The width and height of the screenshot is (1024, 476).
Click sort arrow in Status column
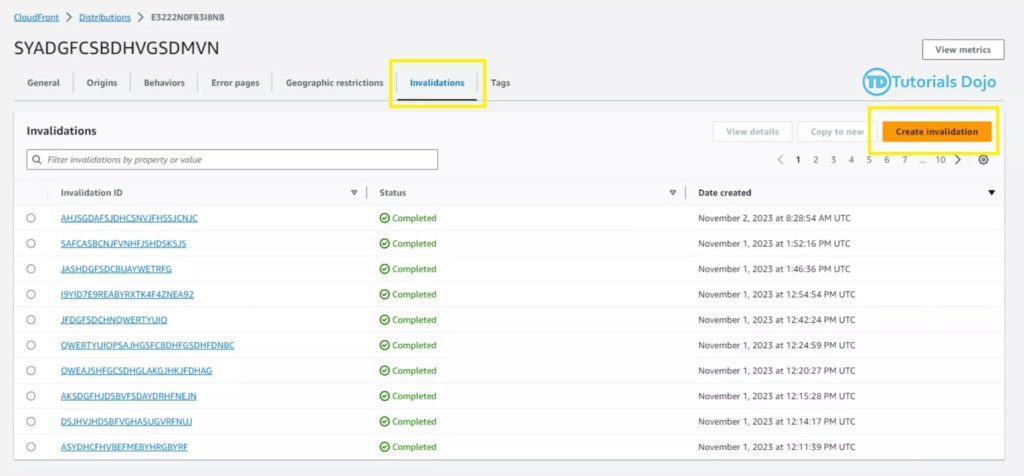(673, 193)
